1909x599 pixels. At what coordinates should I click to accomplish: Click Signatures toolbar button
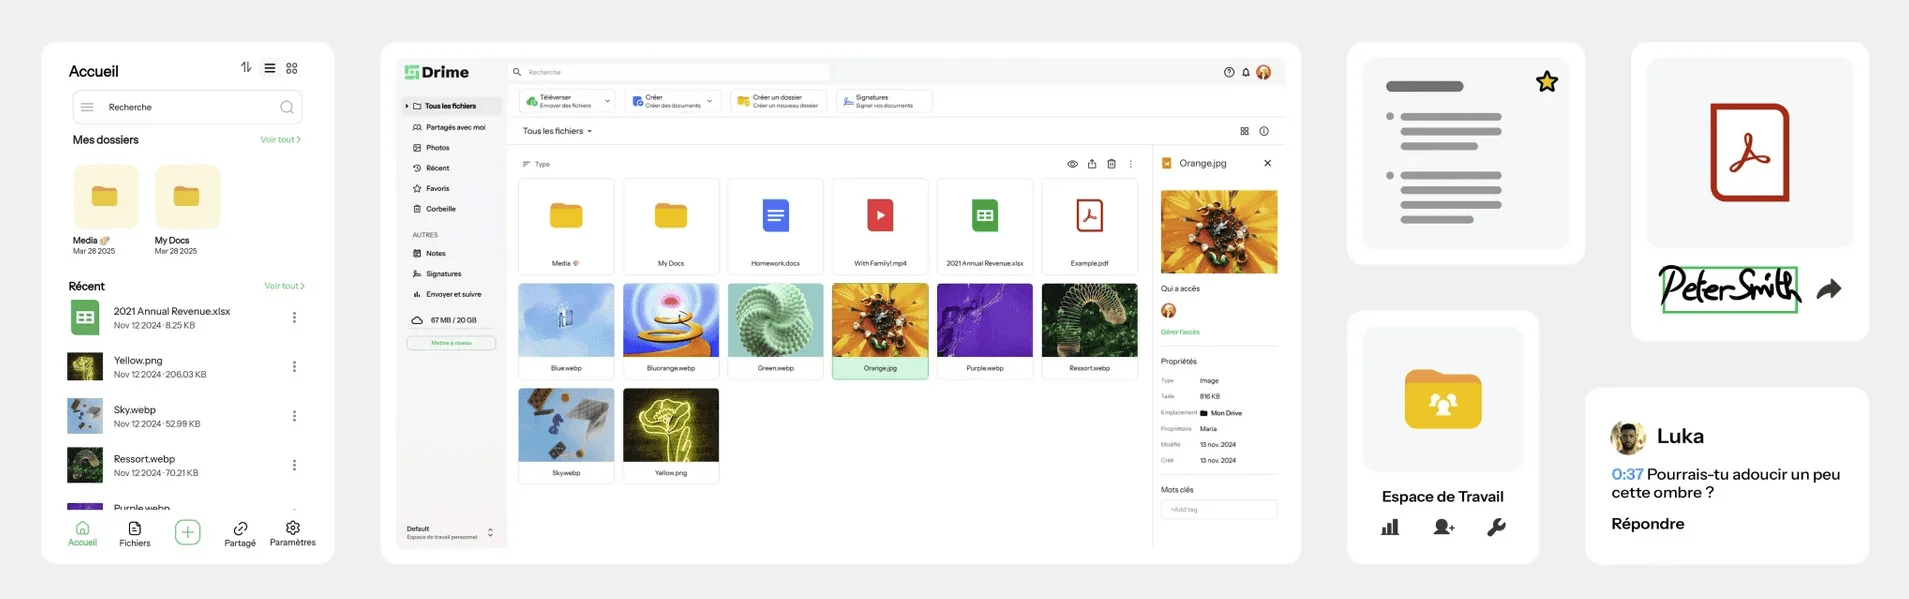[884, 101]
